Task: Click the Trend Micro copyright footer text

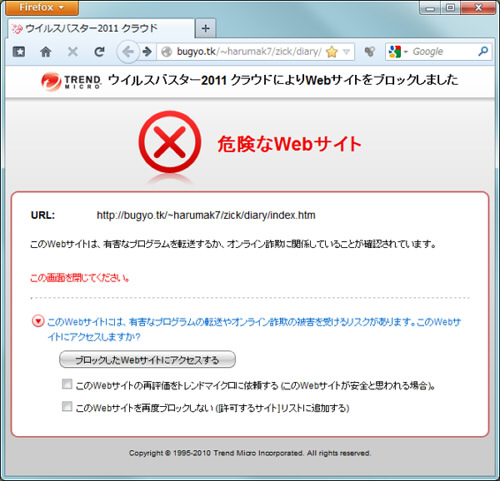Action: pyautogui.click(x=250, y=453)
